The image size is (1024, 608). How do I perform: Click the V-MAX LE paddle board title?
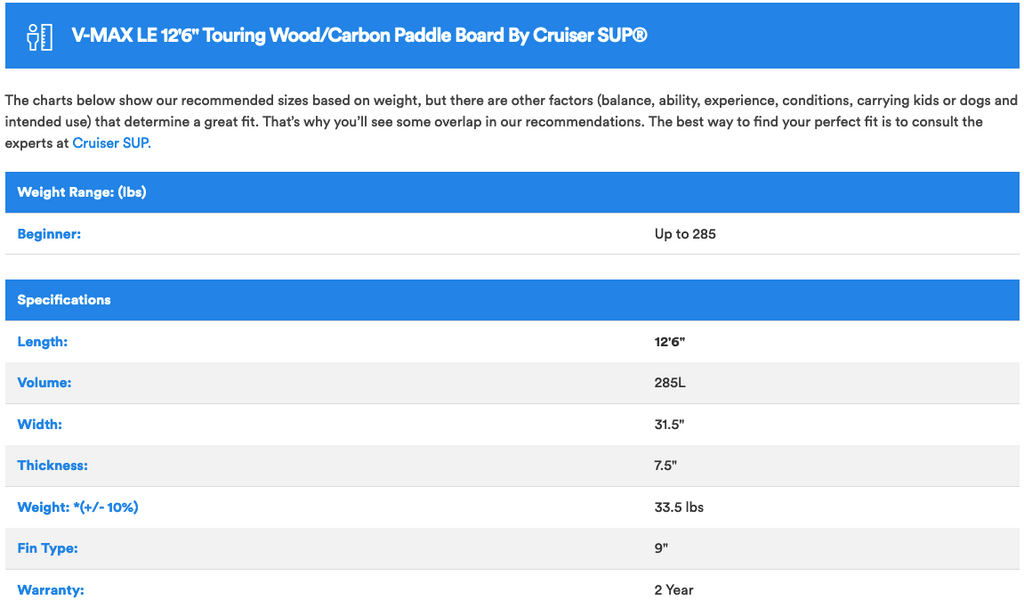pos(360,36)
